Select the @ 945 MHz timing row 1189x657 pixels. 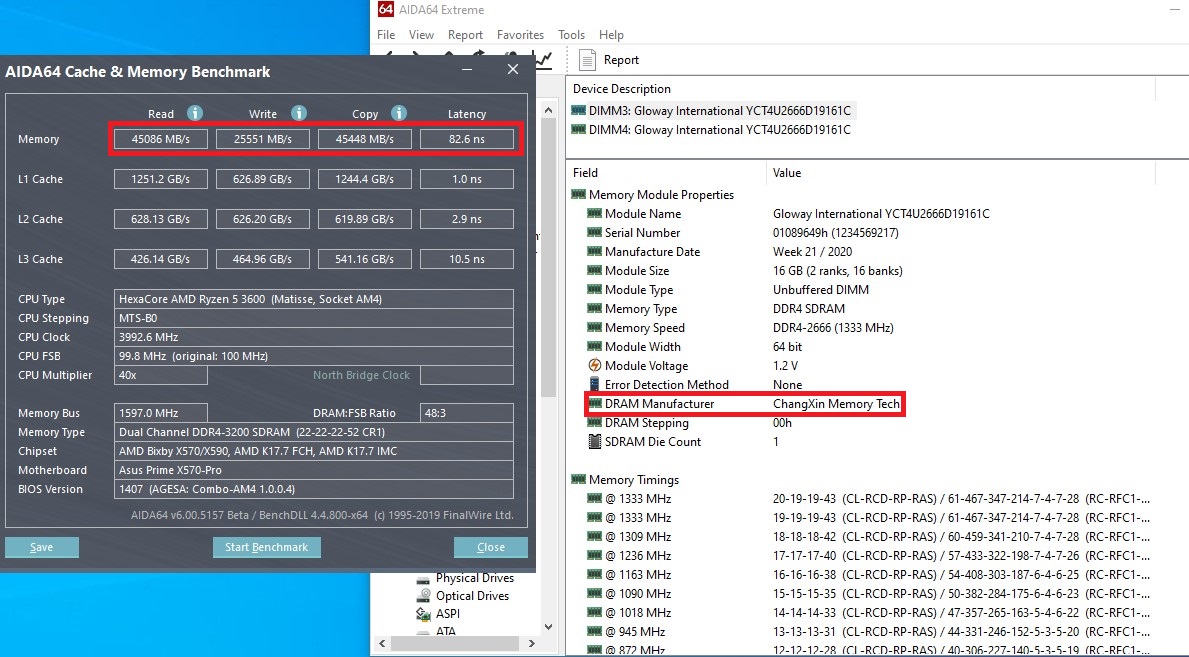point(868,631)
